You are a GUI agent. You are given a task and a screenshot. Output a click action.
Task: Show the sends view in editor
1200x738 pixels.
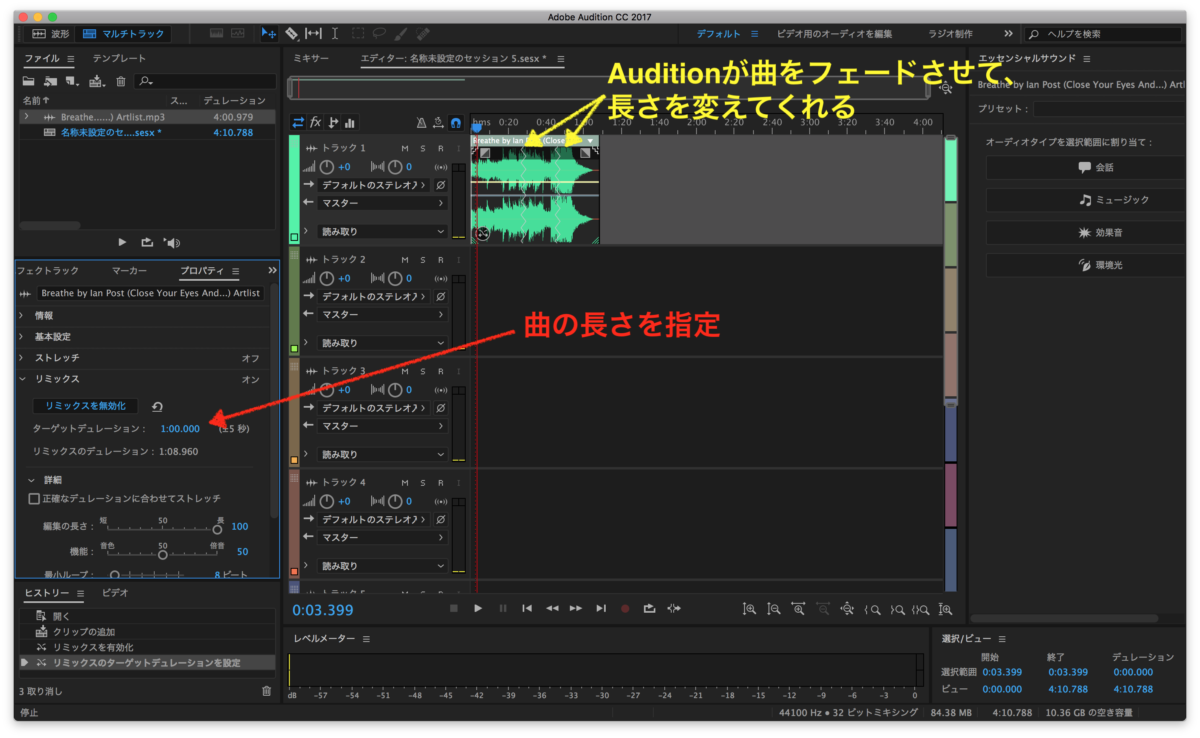(x=334, y=122)
